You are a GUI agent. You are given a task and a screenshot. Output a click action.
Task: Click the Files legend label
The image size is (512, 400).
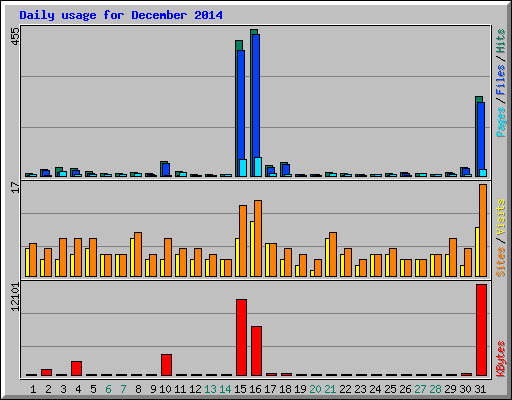500,80
